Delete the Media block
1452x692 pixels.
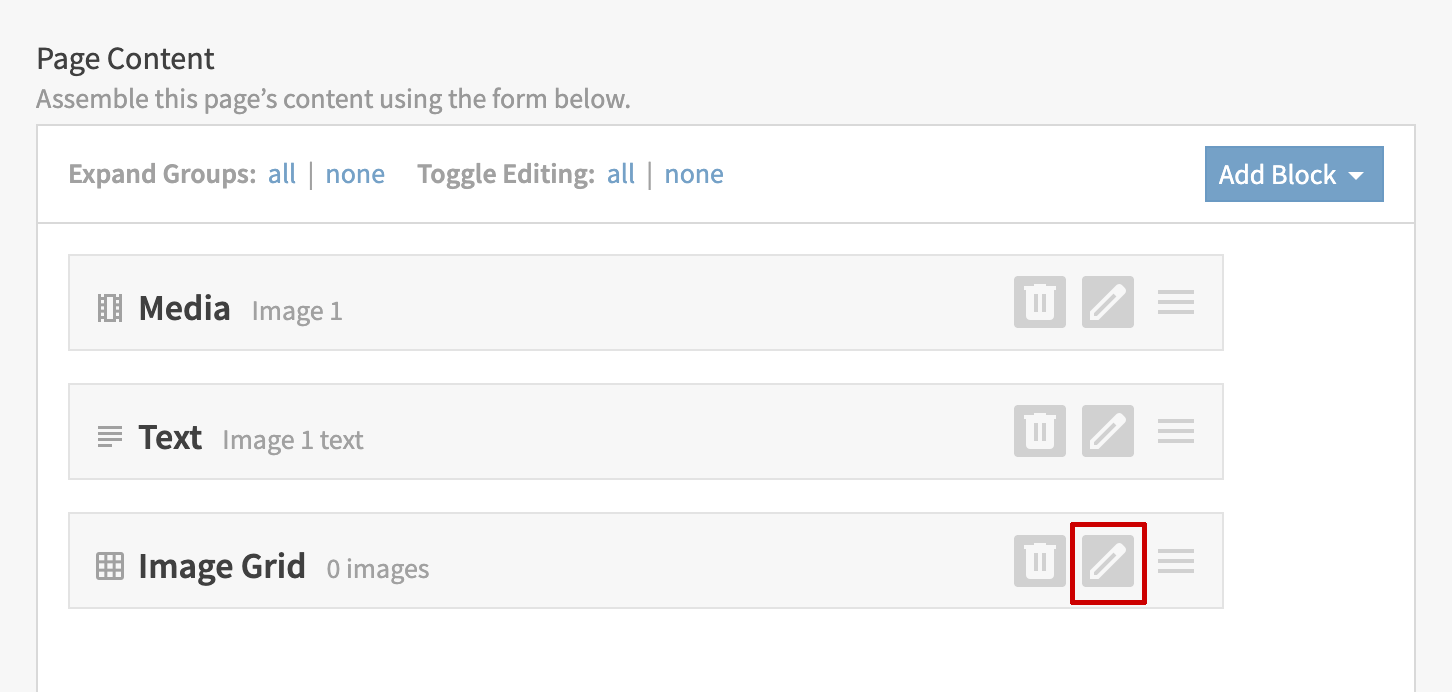pos(1040,302)
